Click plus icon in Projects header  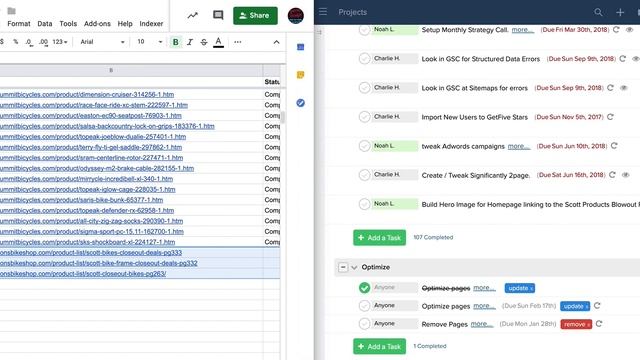pos(620,12)
